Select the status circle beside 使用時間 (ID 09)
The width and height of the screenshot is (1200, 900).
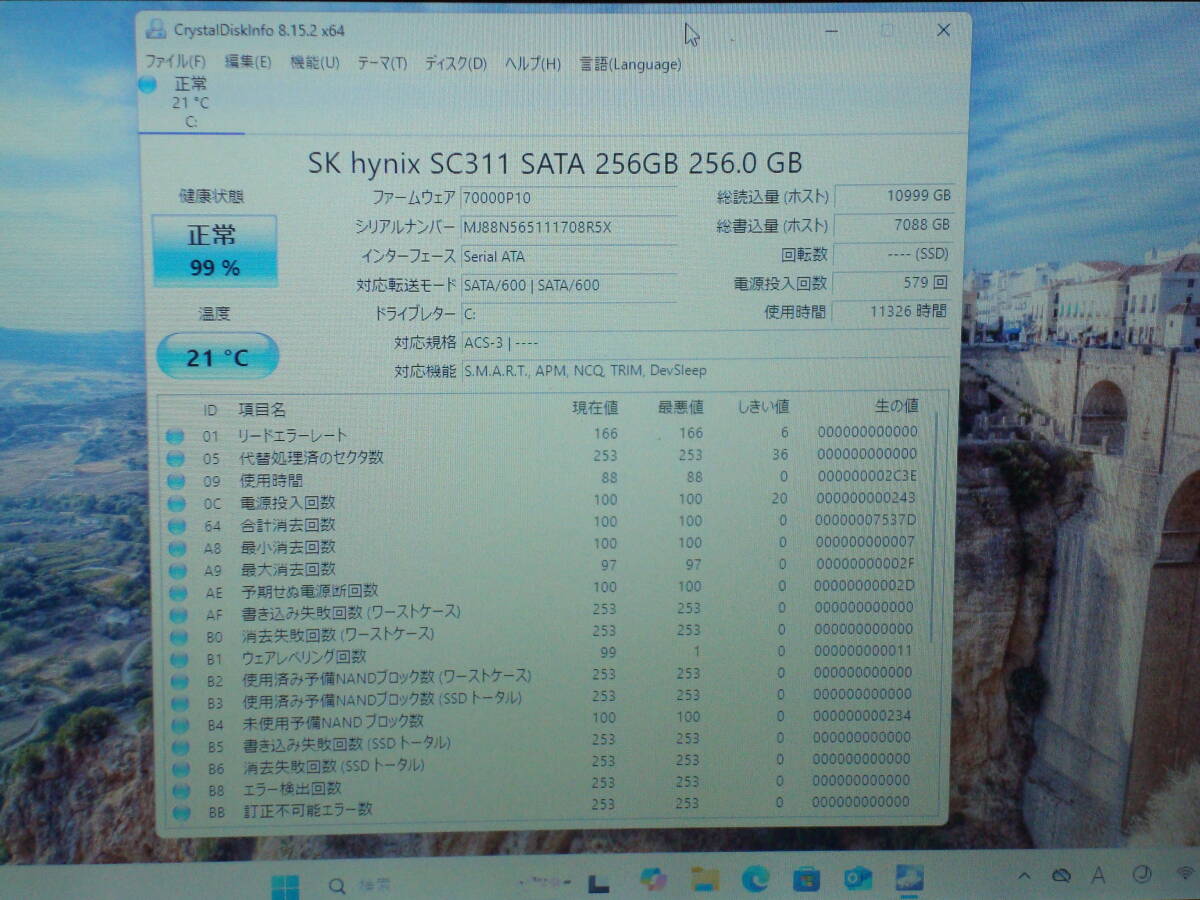[176, 481]
